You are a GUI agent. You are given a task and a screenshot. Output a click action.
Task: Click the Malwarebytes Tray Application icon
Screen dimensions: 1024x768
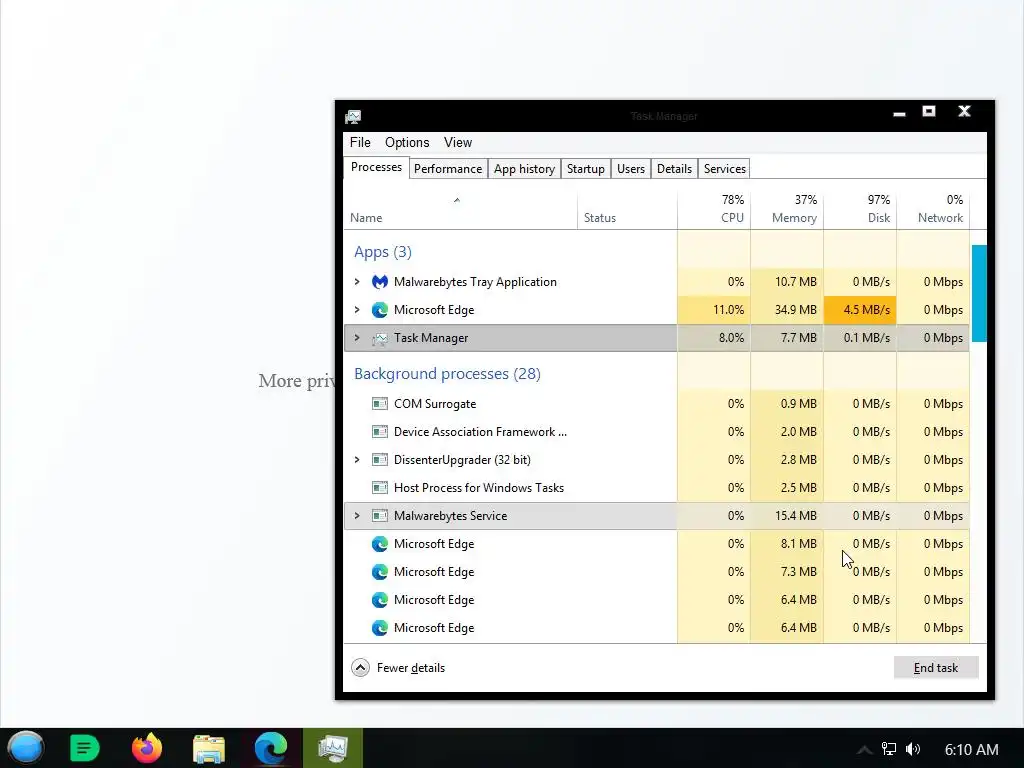pos(379,282)
